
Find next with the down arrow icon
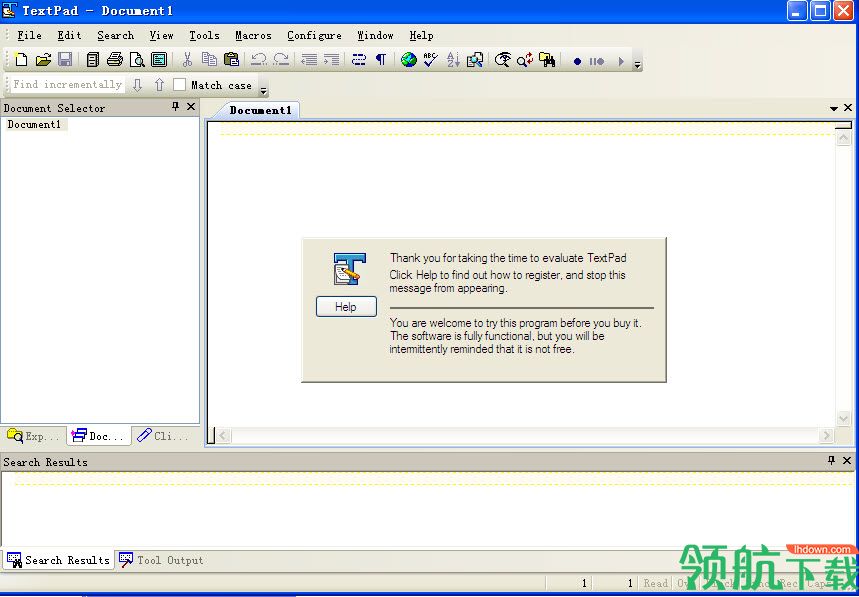coord(138,85)
